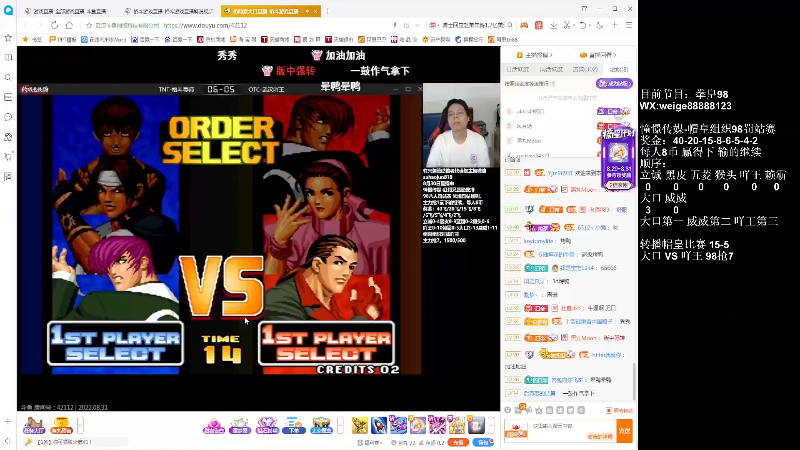Viewport: 800px width, 450px height.
Task: Switch to the 日贡献榜 ranking tab
Action: (518, 69)
